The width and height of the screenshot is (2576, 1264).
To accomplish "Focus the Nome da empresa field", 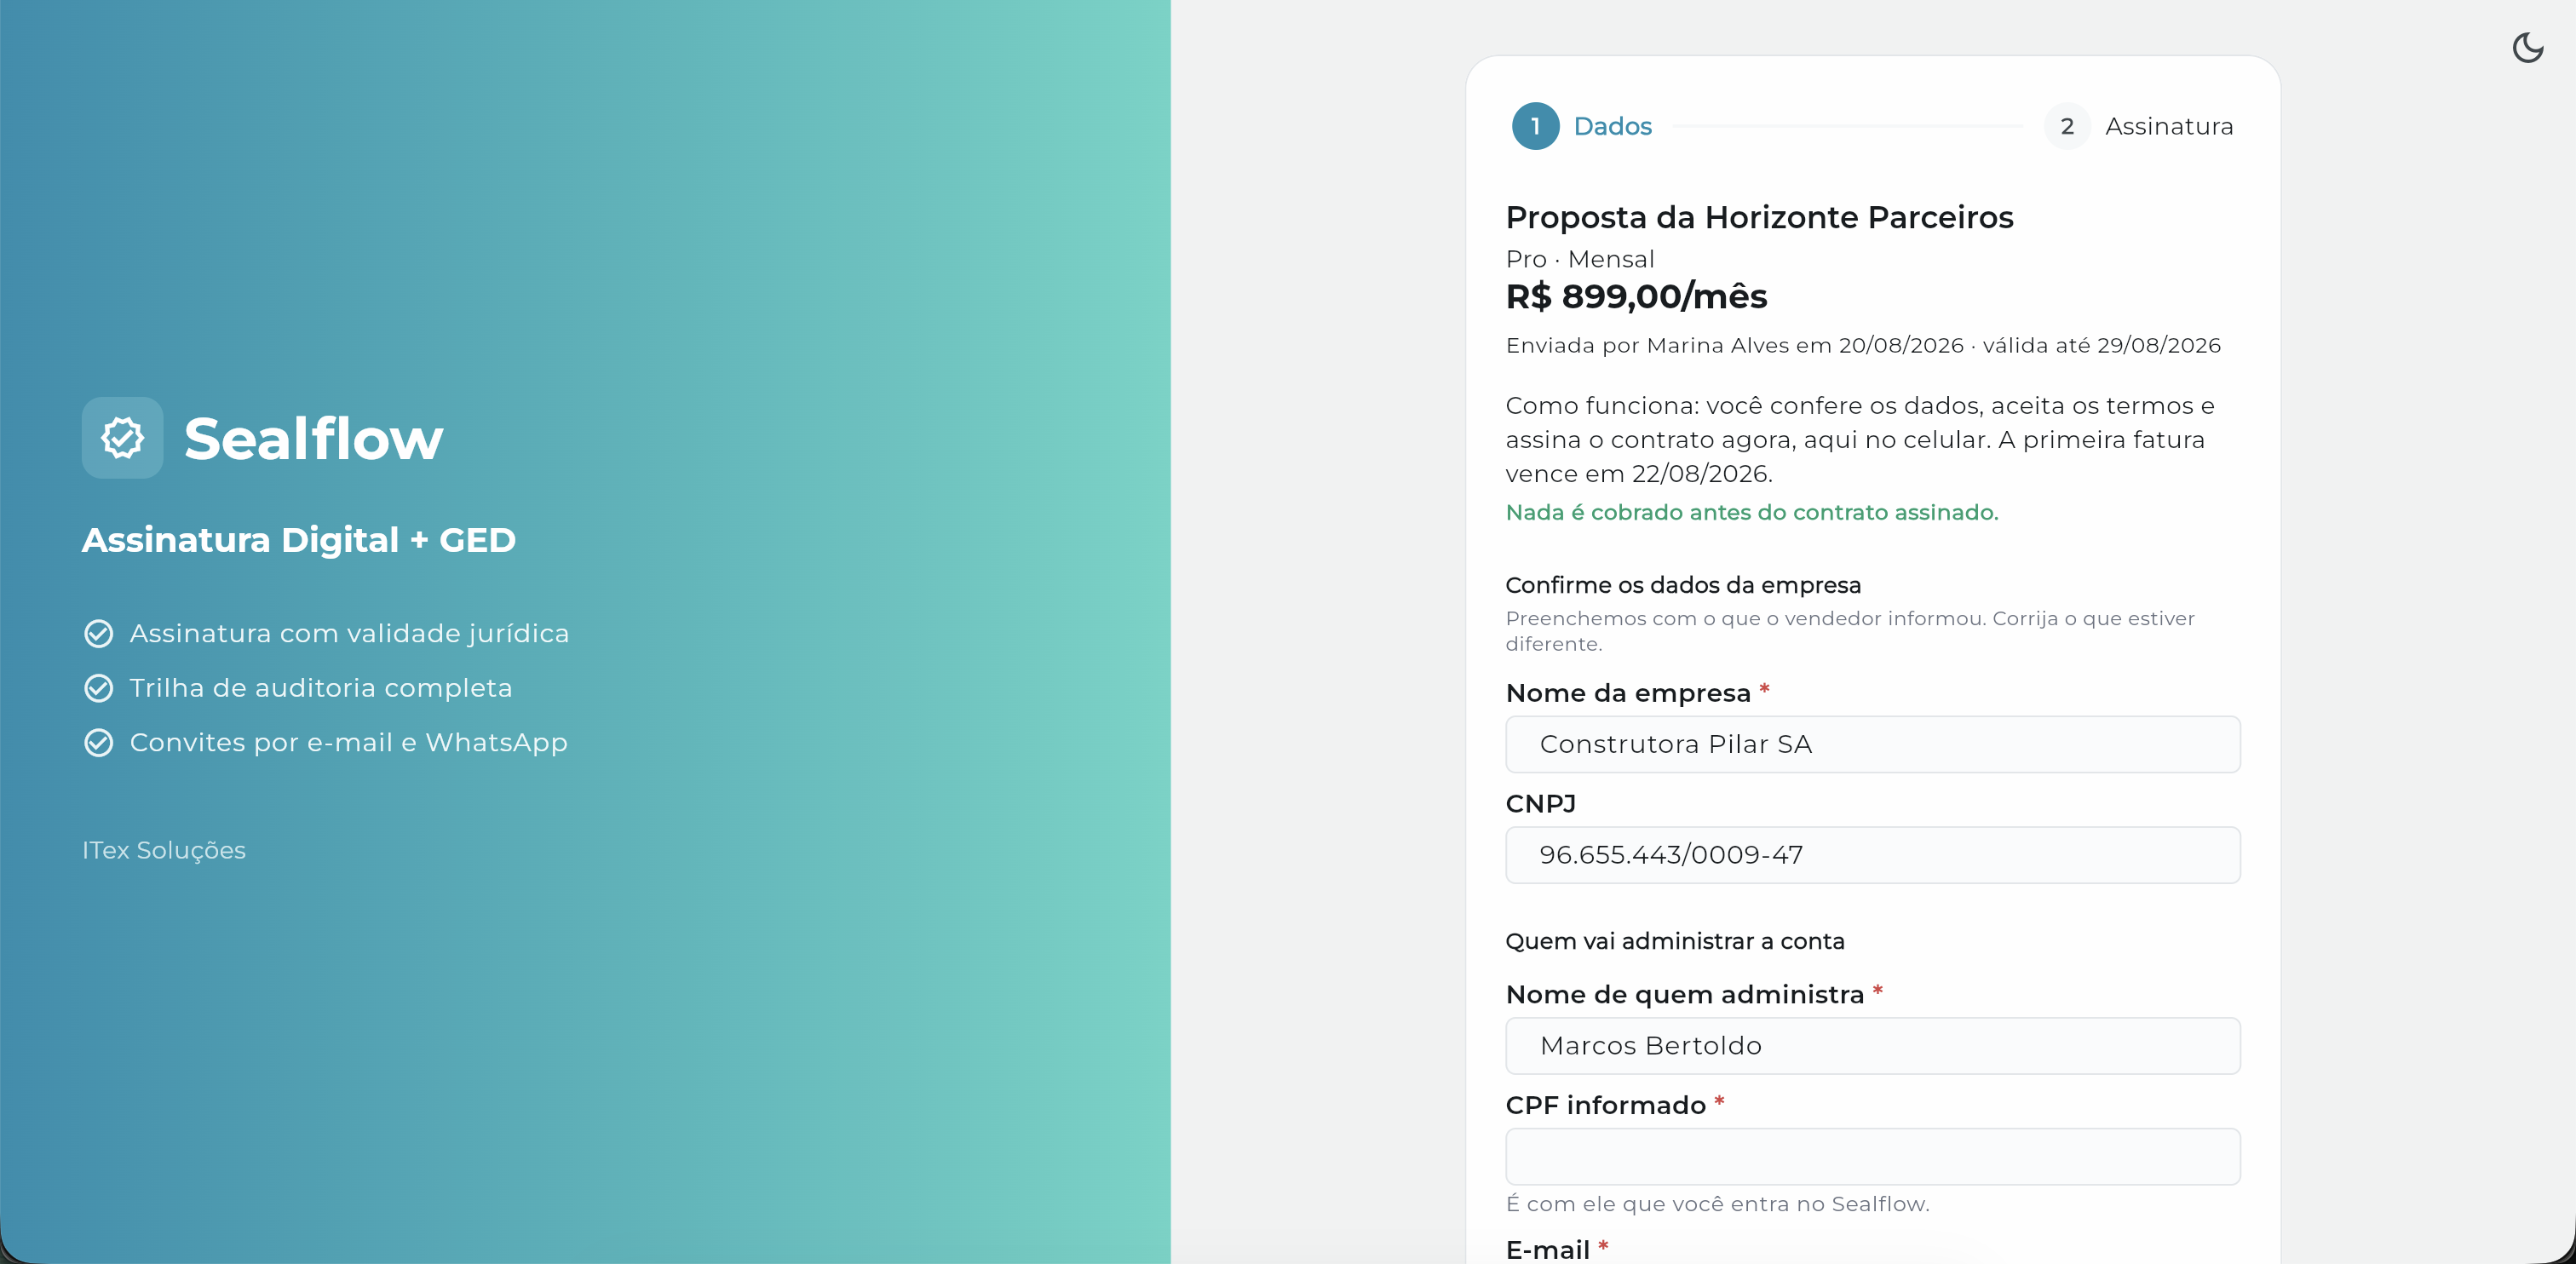I will pyautogui.click(x=1872, y=744).
